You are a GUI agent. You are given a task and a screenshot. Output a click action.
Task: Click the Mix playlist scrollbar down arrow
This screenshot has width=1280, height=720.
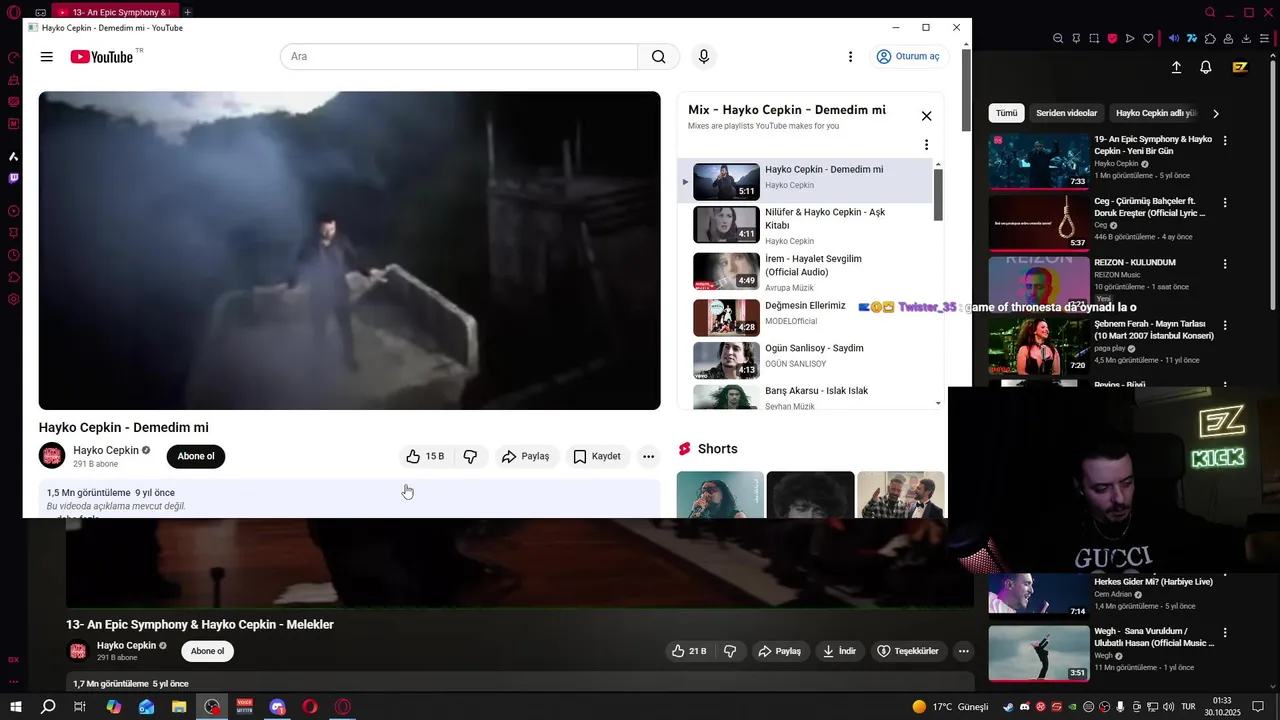coord(938,403)
